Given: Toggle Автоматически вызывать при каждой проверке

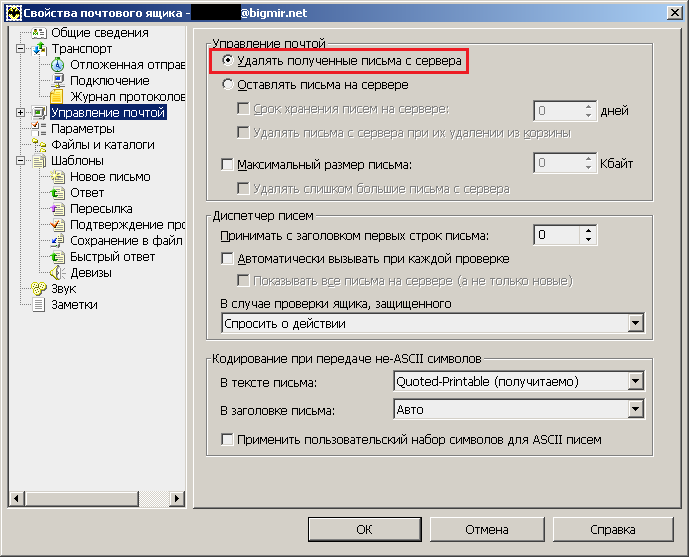Looking at the screenshot, I should coord(227,257).
